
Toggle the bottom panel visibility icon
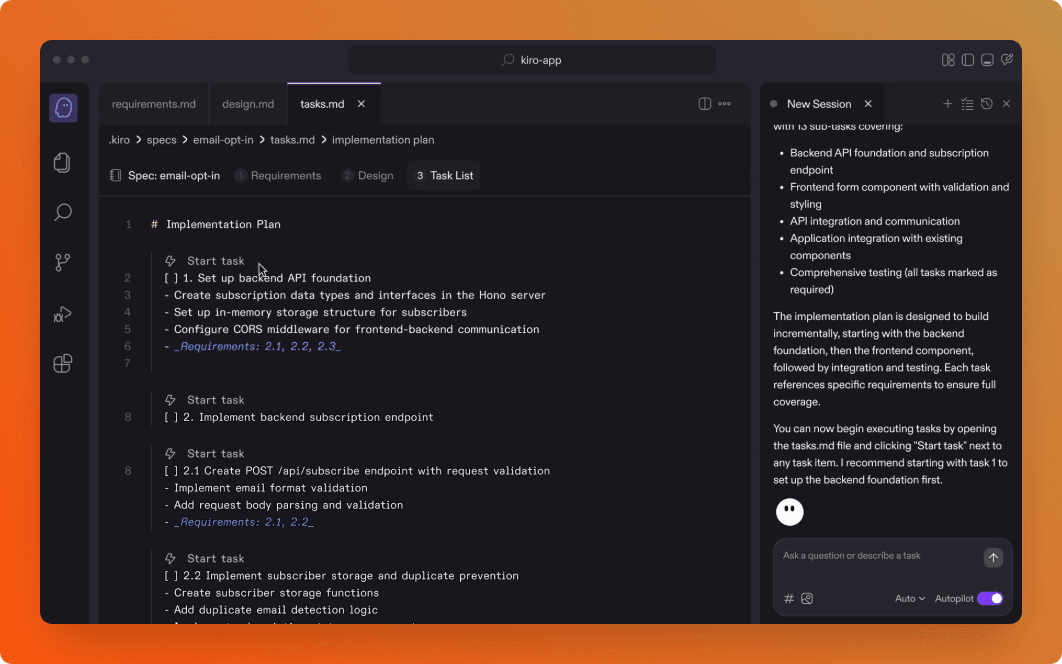(x=986, y=59)
